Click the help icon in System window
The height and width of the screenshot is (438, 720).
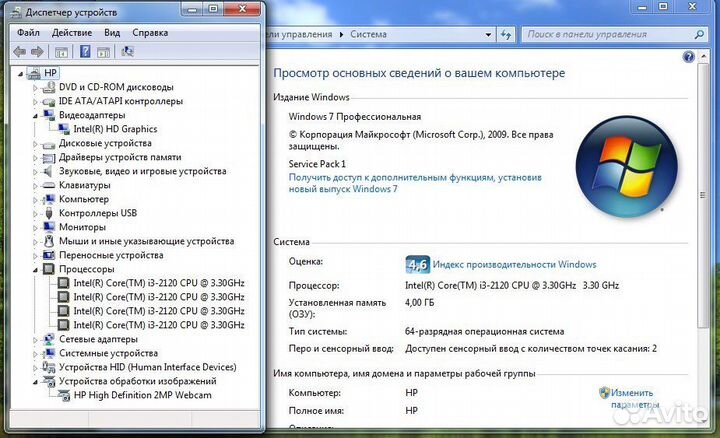pyautogui.click(x=688, y=57)
